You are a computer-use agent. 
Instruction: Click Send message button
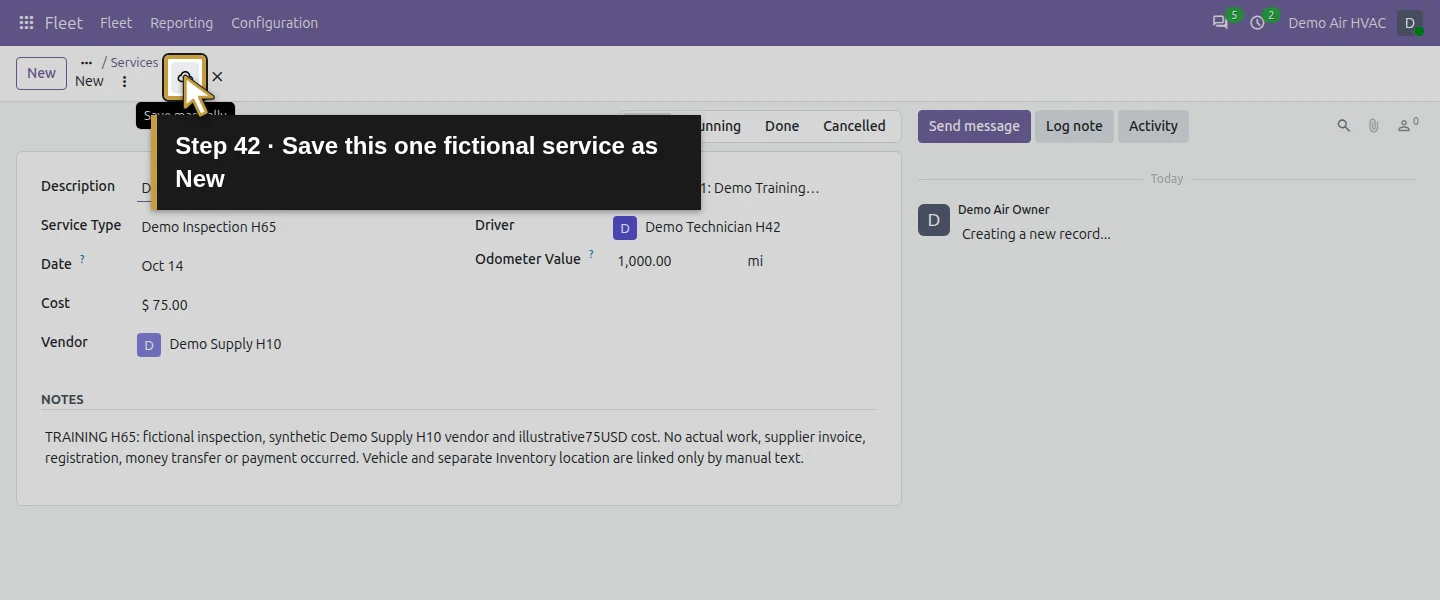(974, 126)
